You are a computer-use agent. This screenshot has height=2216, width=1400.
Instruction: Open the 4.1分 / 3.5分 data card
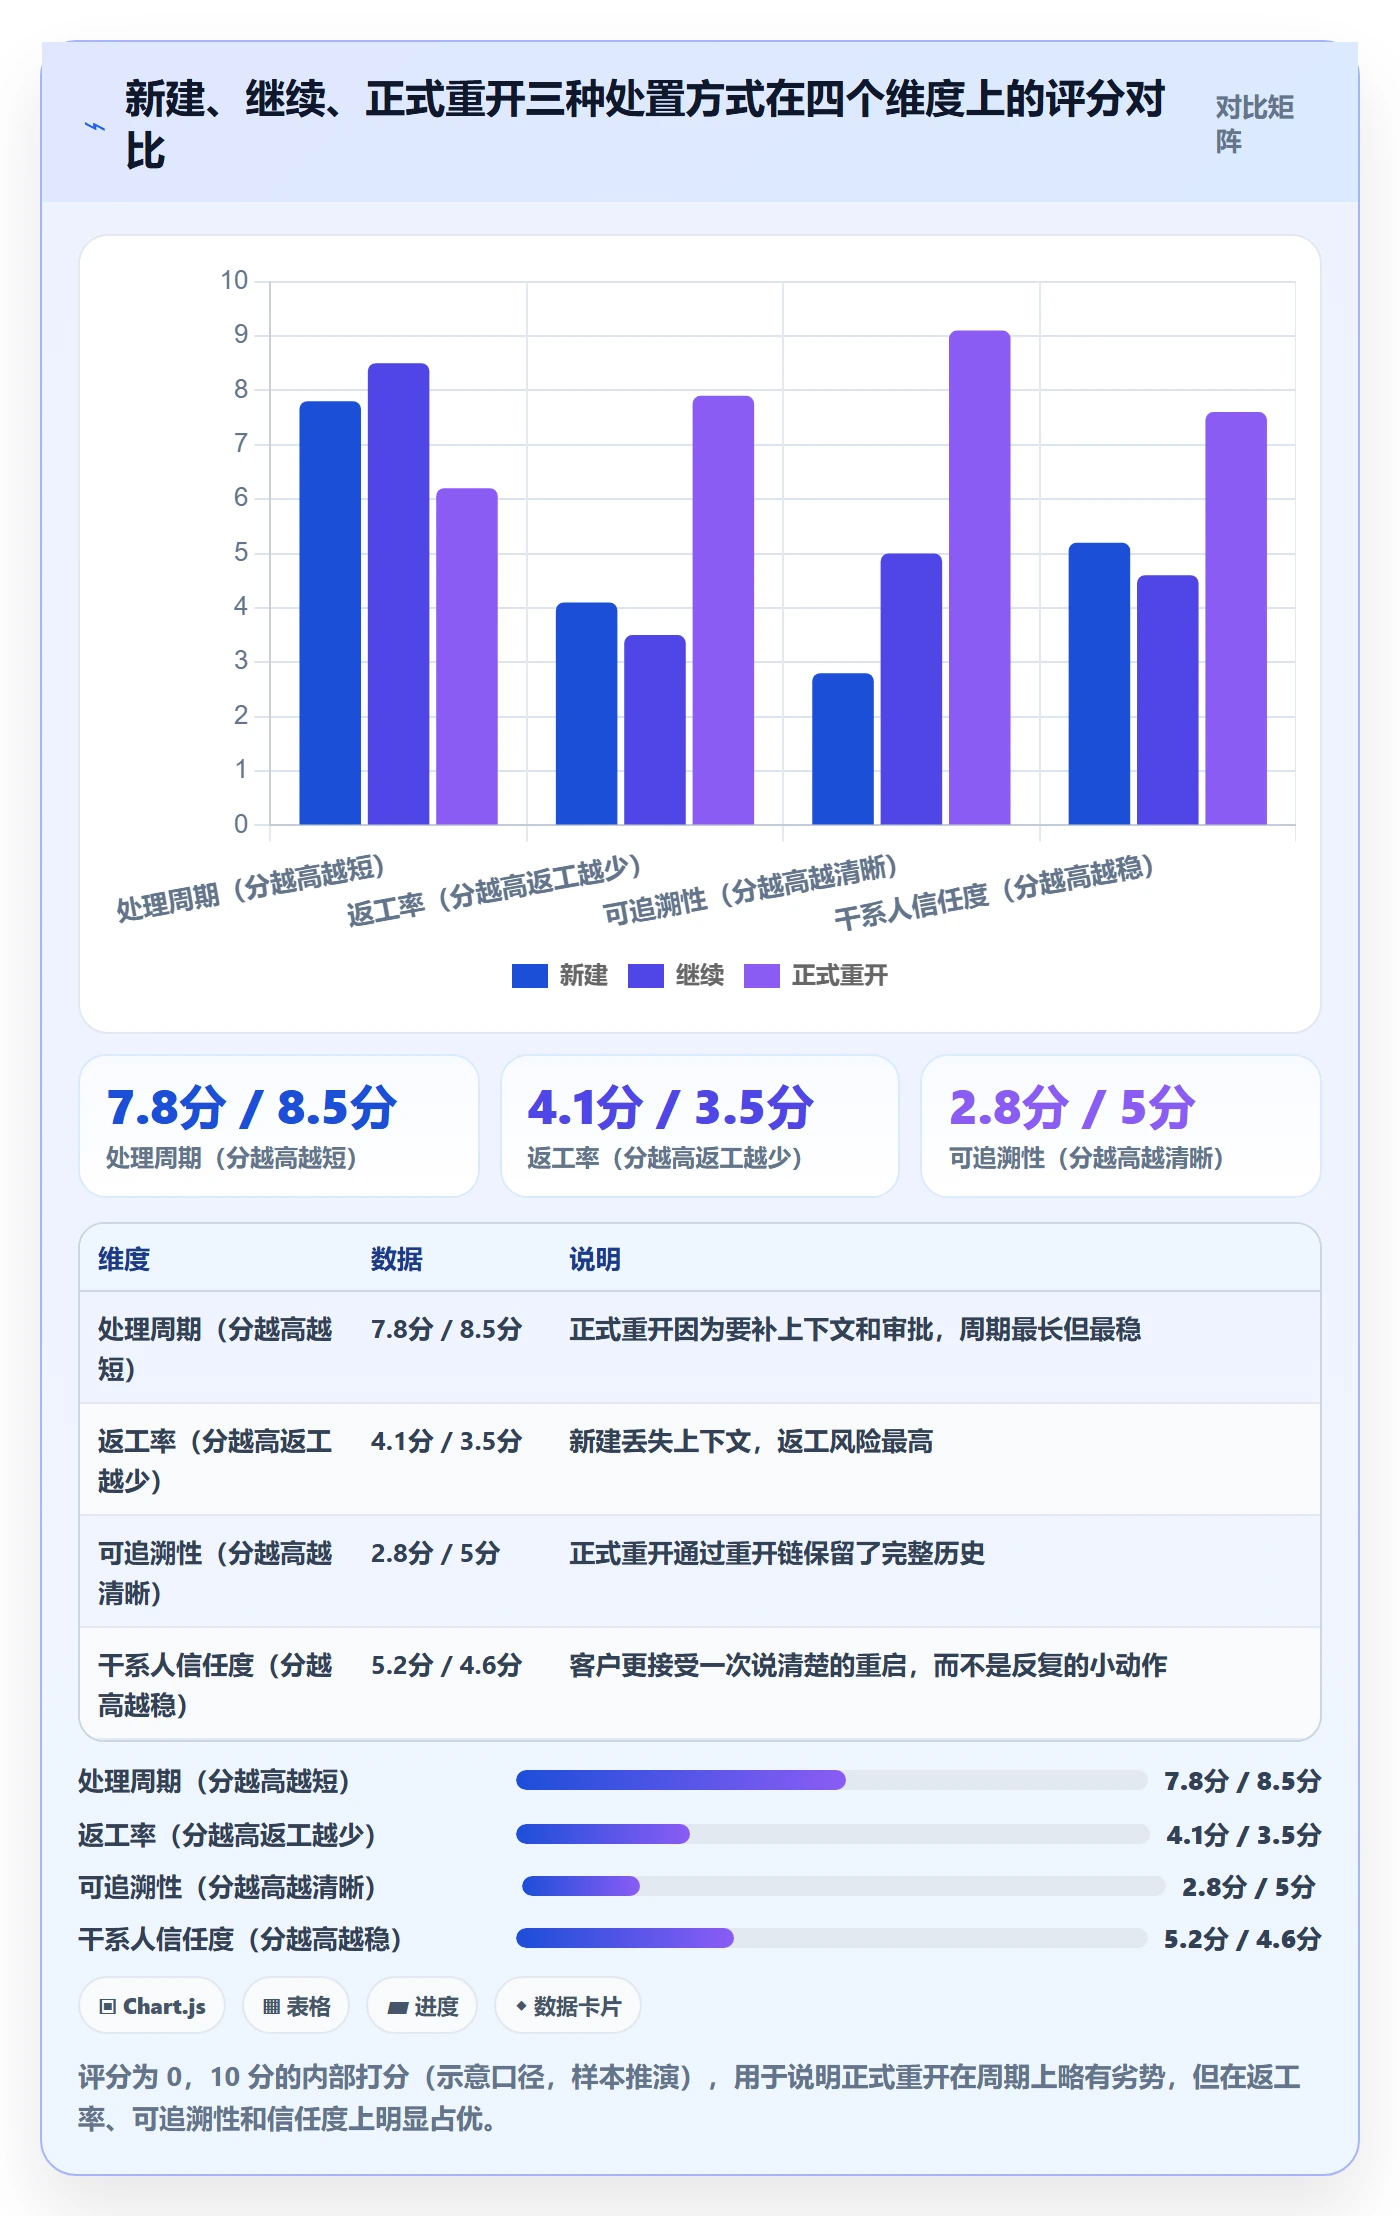click(700, 1126)
